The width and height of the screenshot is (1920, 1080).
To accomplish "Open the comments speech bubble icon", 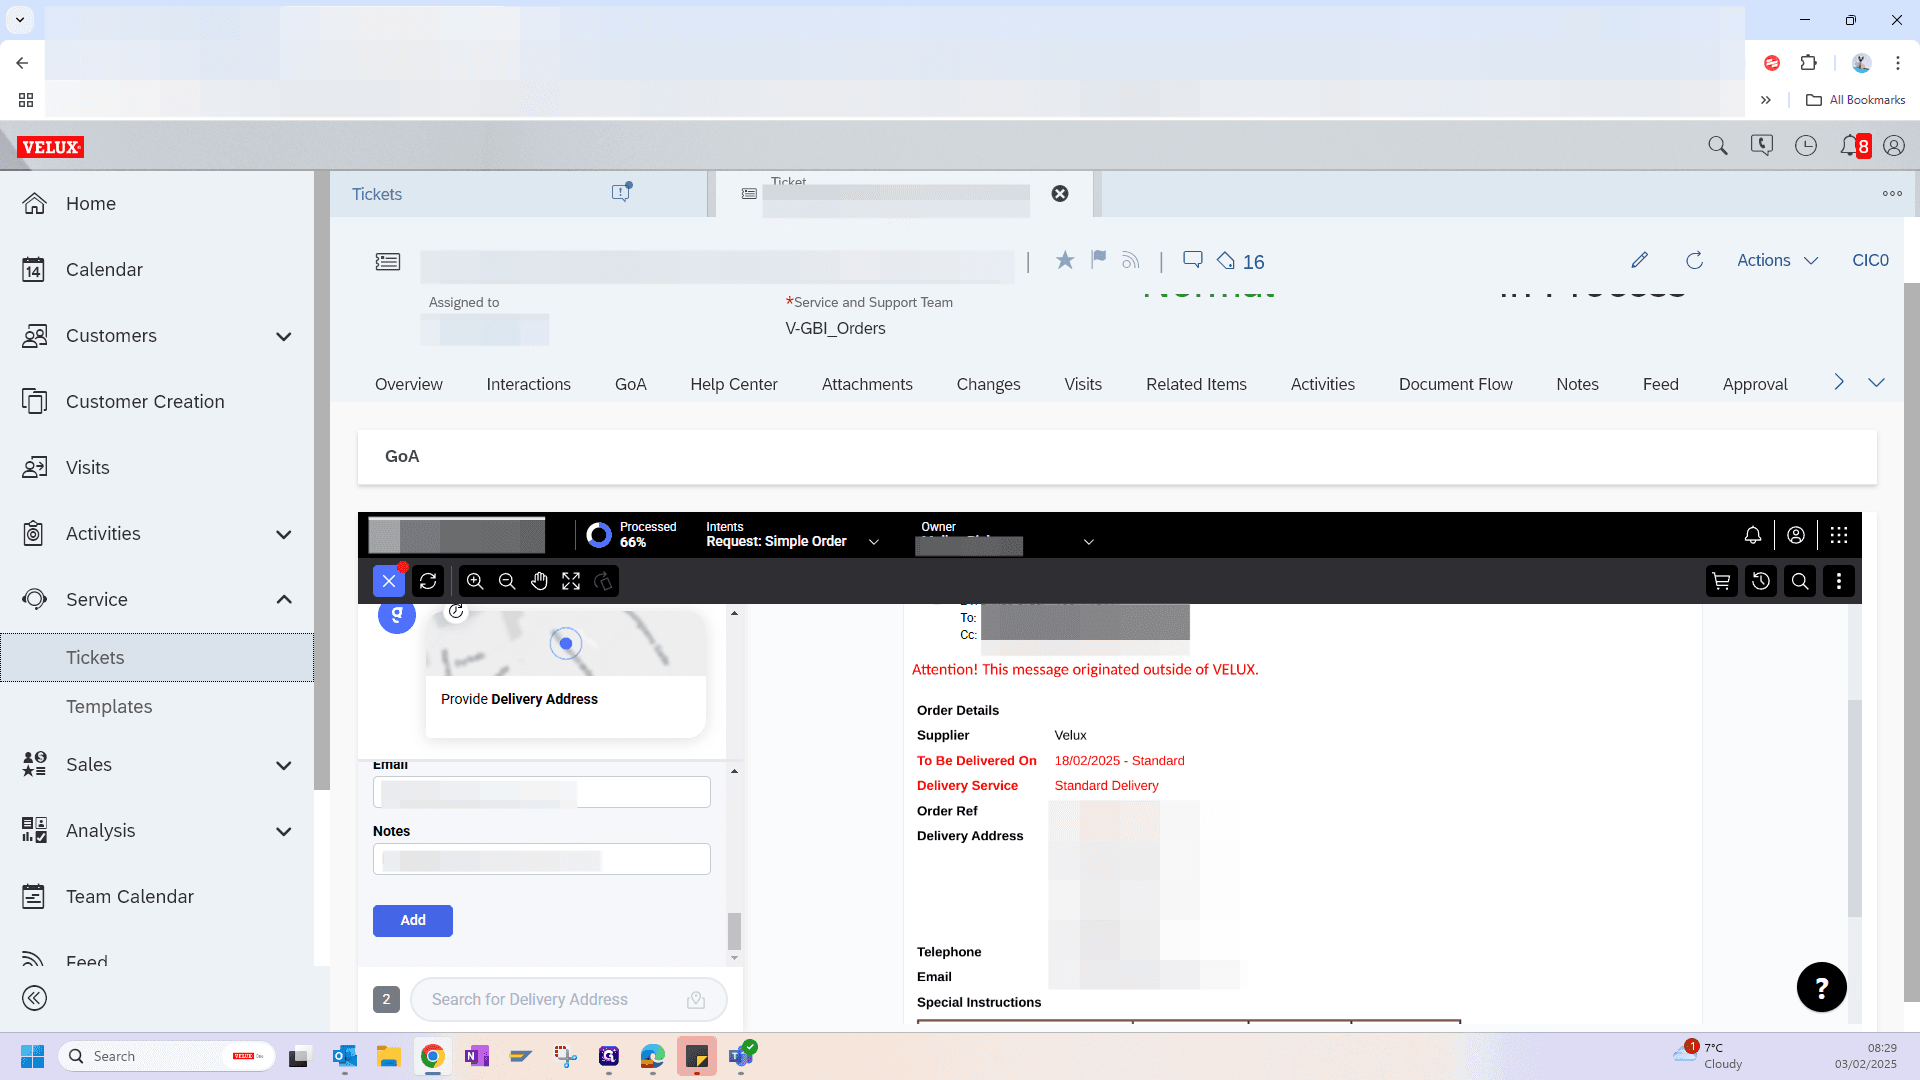I will [x=1192, y=260].
